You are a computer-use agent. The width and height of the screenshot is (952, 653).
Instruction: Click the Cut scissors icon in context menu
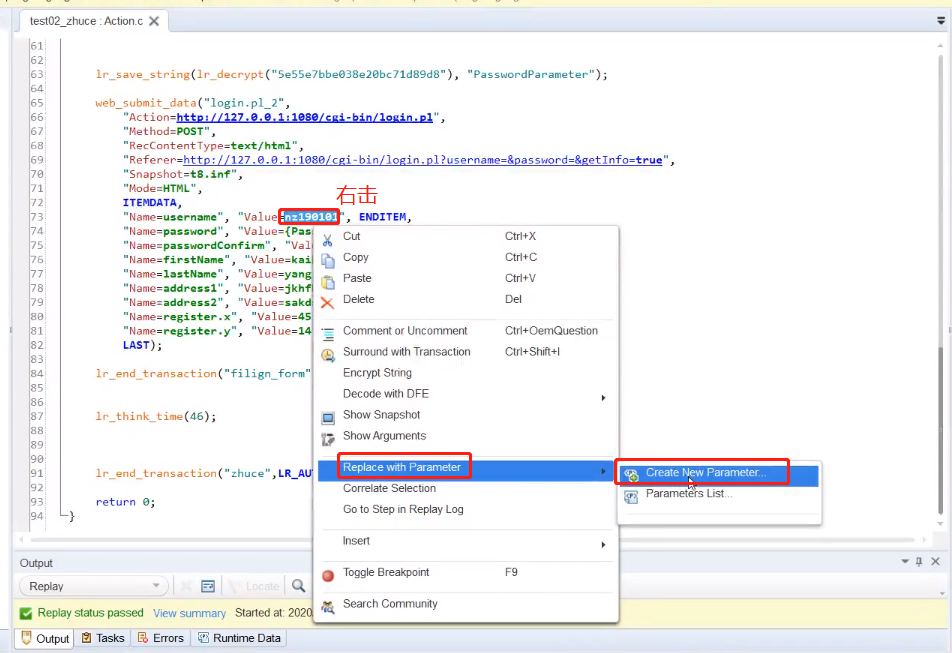[328, 240]
